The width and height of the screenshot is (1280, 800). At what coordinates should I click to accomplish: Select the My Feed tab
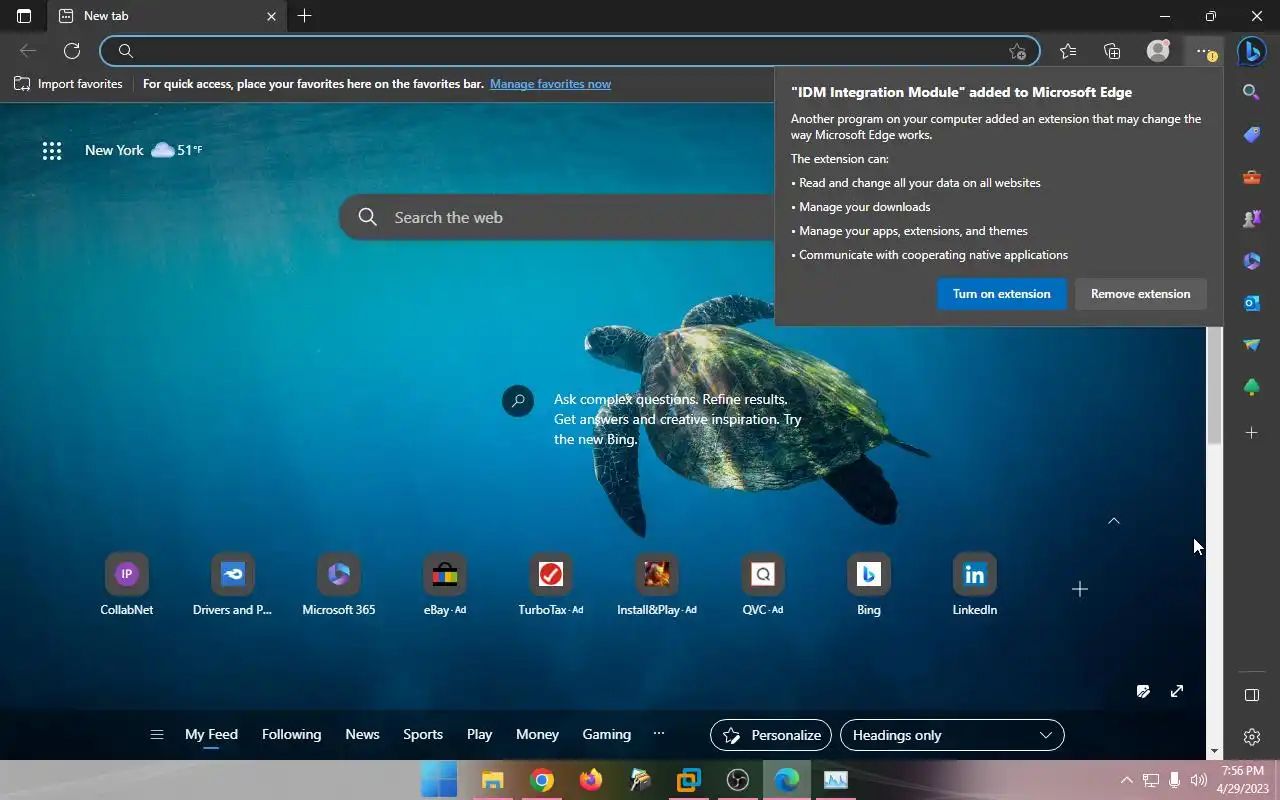point(211,734)
